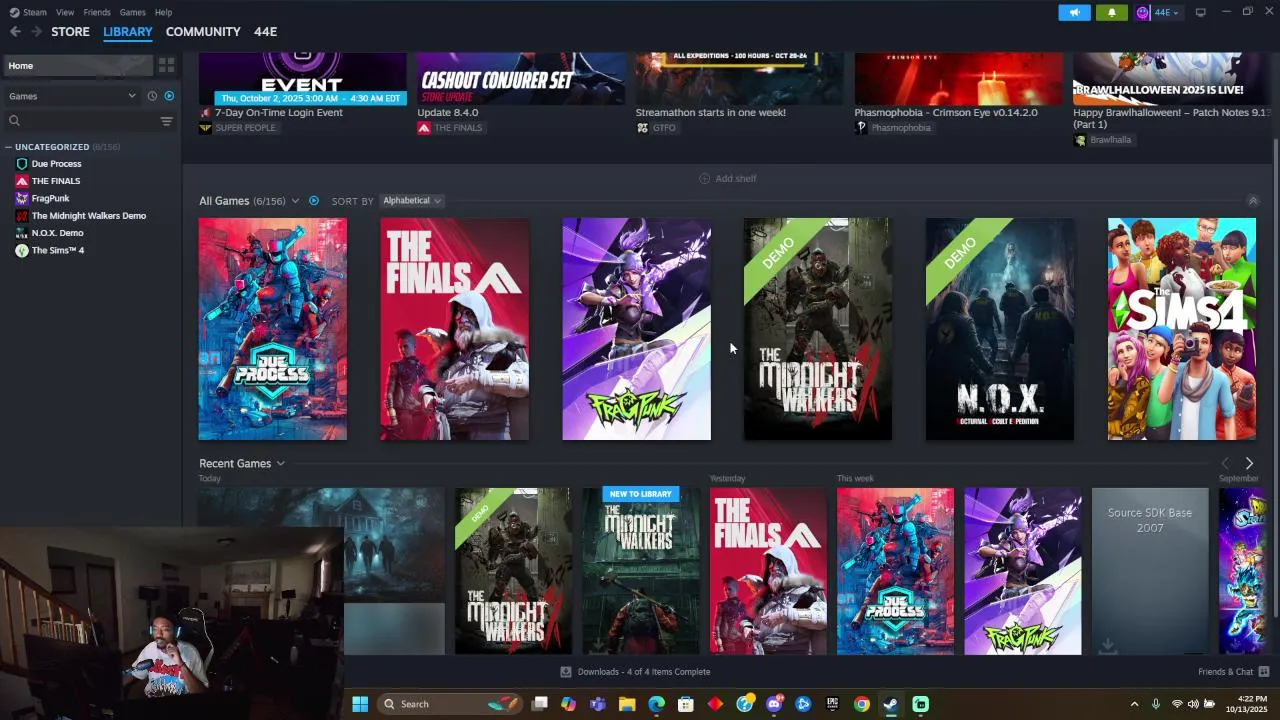Open New To Library Midnight Walkers tile
Viewport: 1280px width, 720px height.
(x=641, y=571)
